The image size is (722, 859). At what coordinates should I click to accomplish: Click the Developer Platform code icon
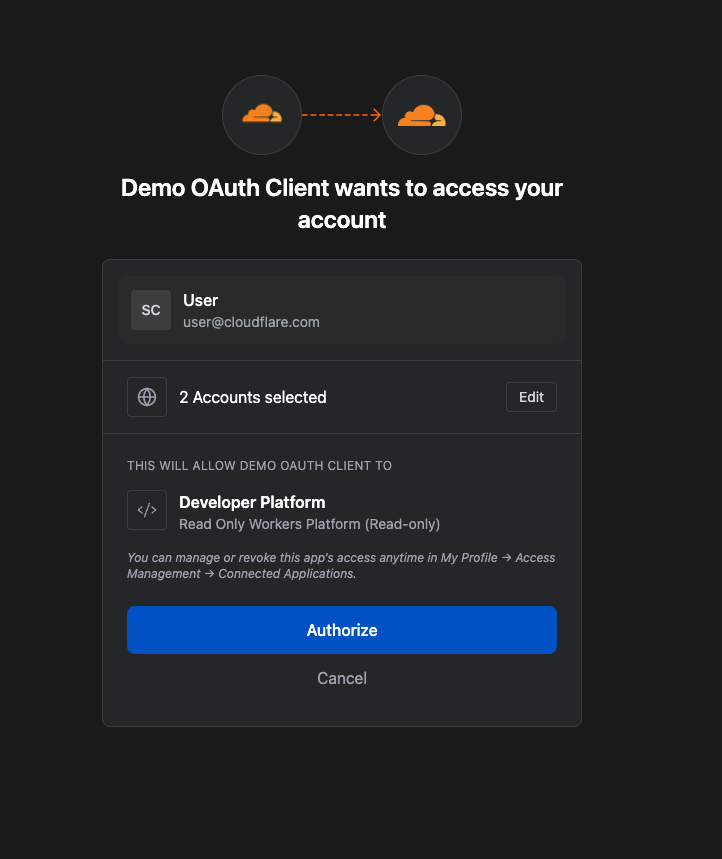[147, 510]
